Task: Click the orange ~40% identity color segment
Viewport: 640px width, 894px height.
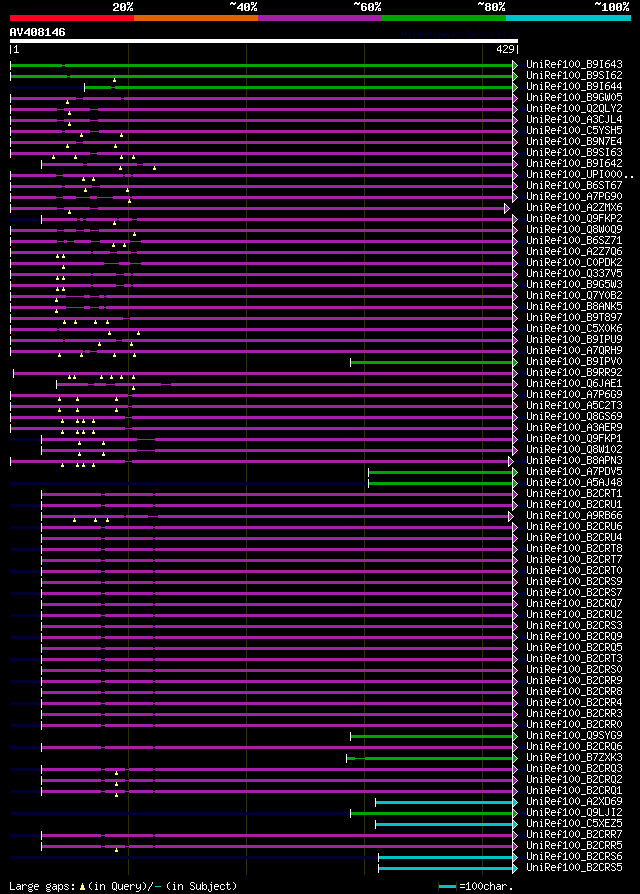Action: [196, 18]
